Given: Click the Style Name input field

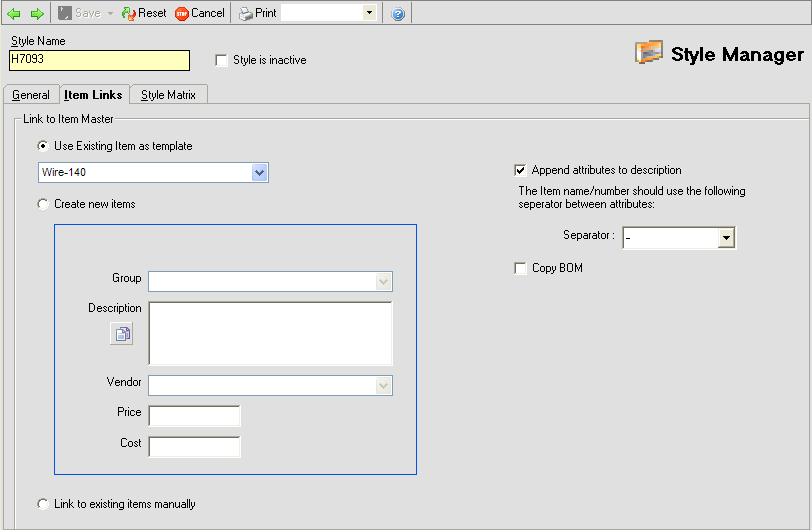Looking at the screenshot, I should [x=99, y=60].
